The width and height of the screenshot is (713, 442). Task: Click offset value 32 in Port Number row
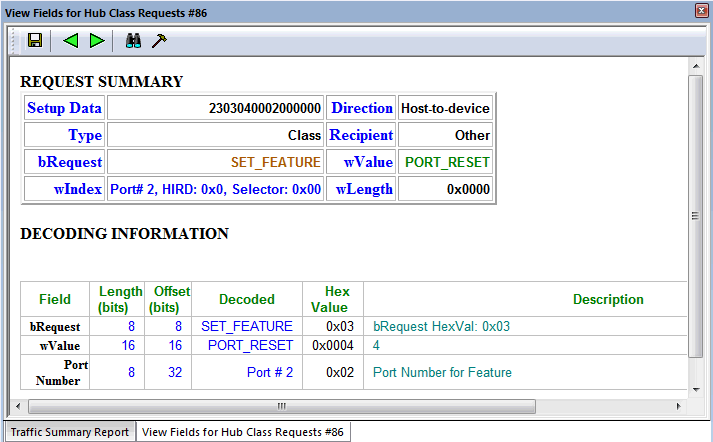click(175, 372)
